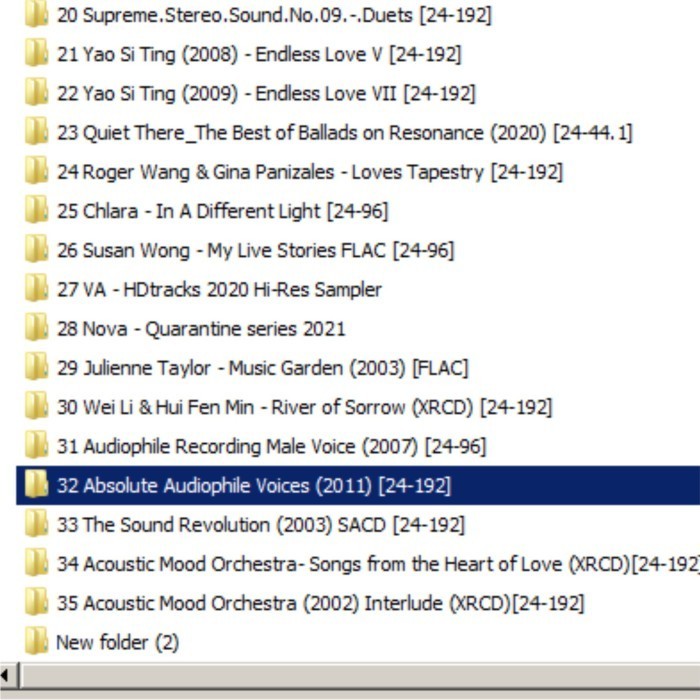Viewport: 700px width, 700px height.
Task: Click folder icon of 29 Julienne Taylor Music Garden
Action: pos(36,368)
